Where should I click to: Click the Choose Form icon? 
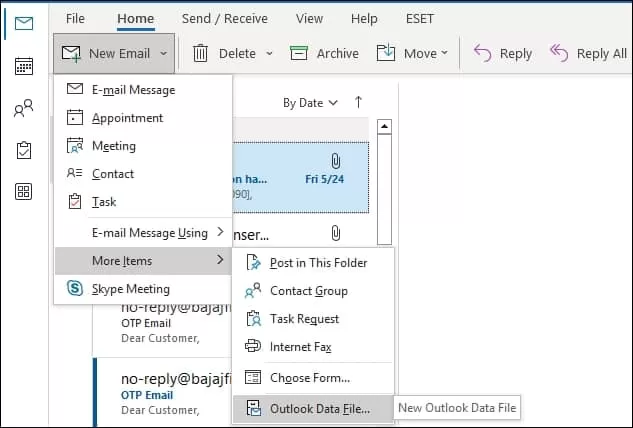(253, 378)
